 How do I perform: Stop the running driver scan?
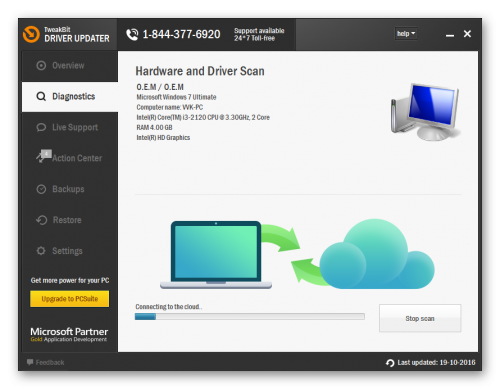coord(420,318)
